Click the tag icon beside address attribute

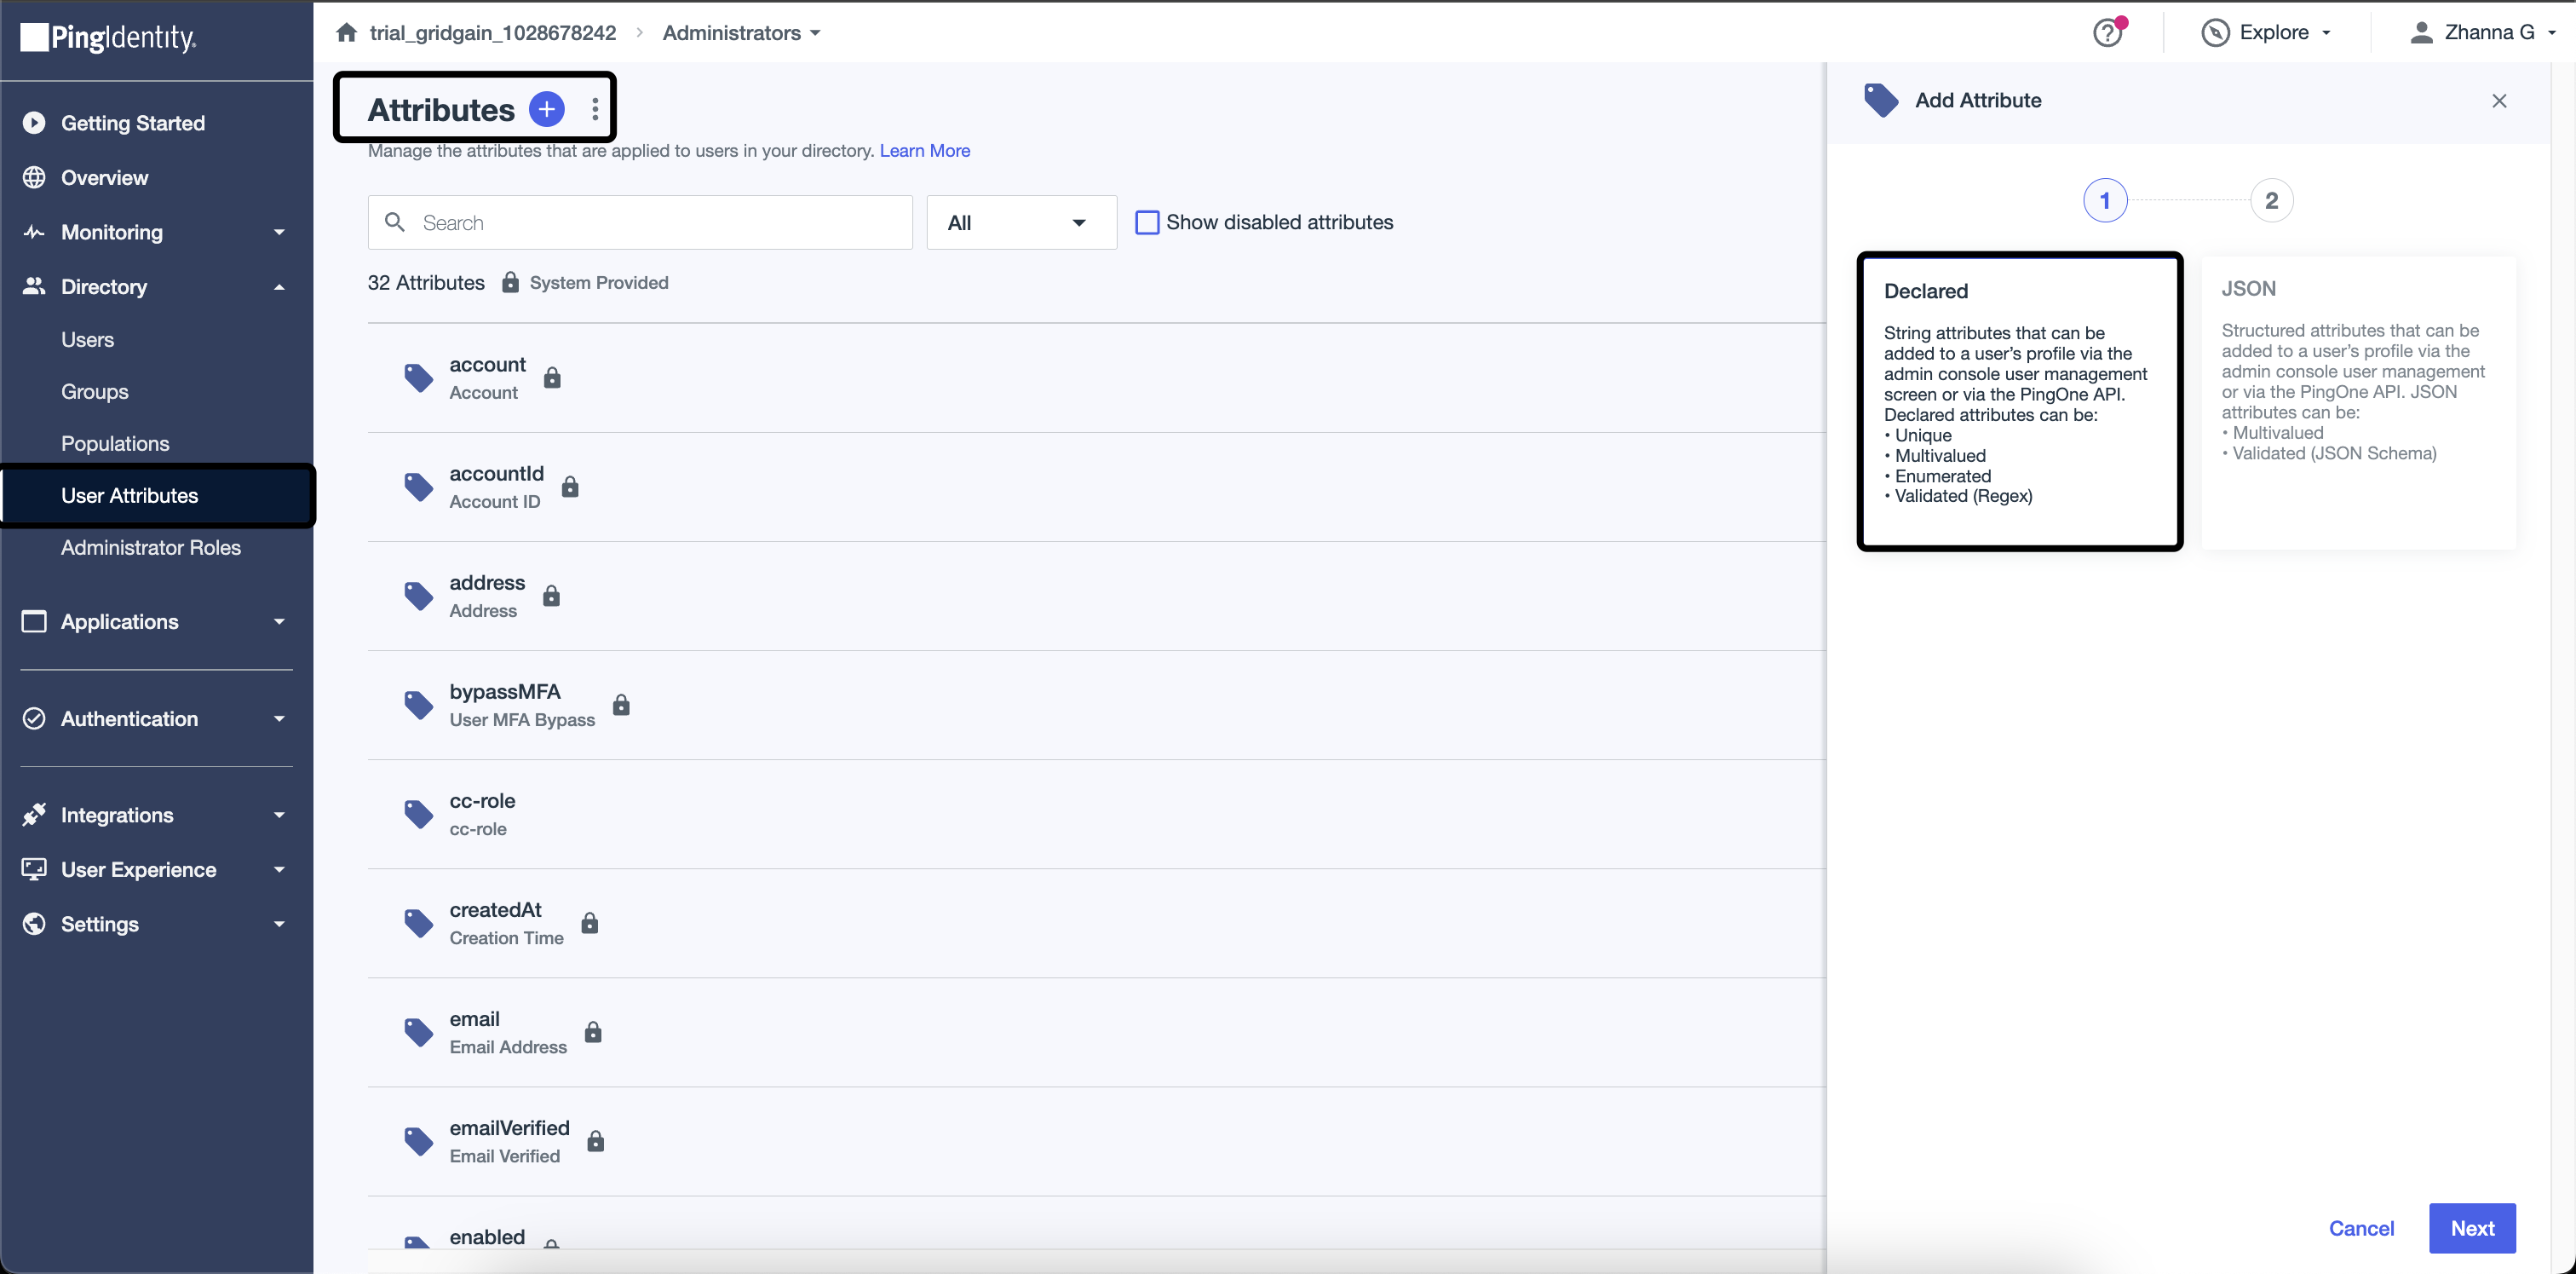418,596
